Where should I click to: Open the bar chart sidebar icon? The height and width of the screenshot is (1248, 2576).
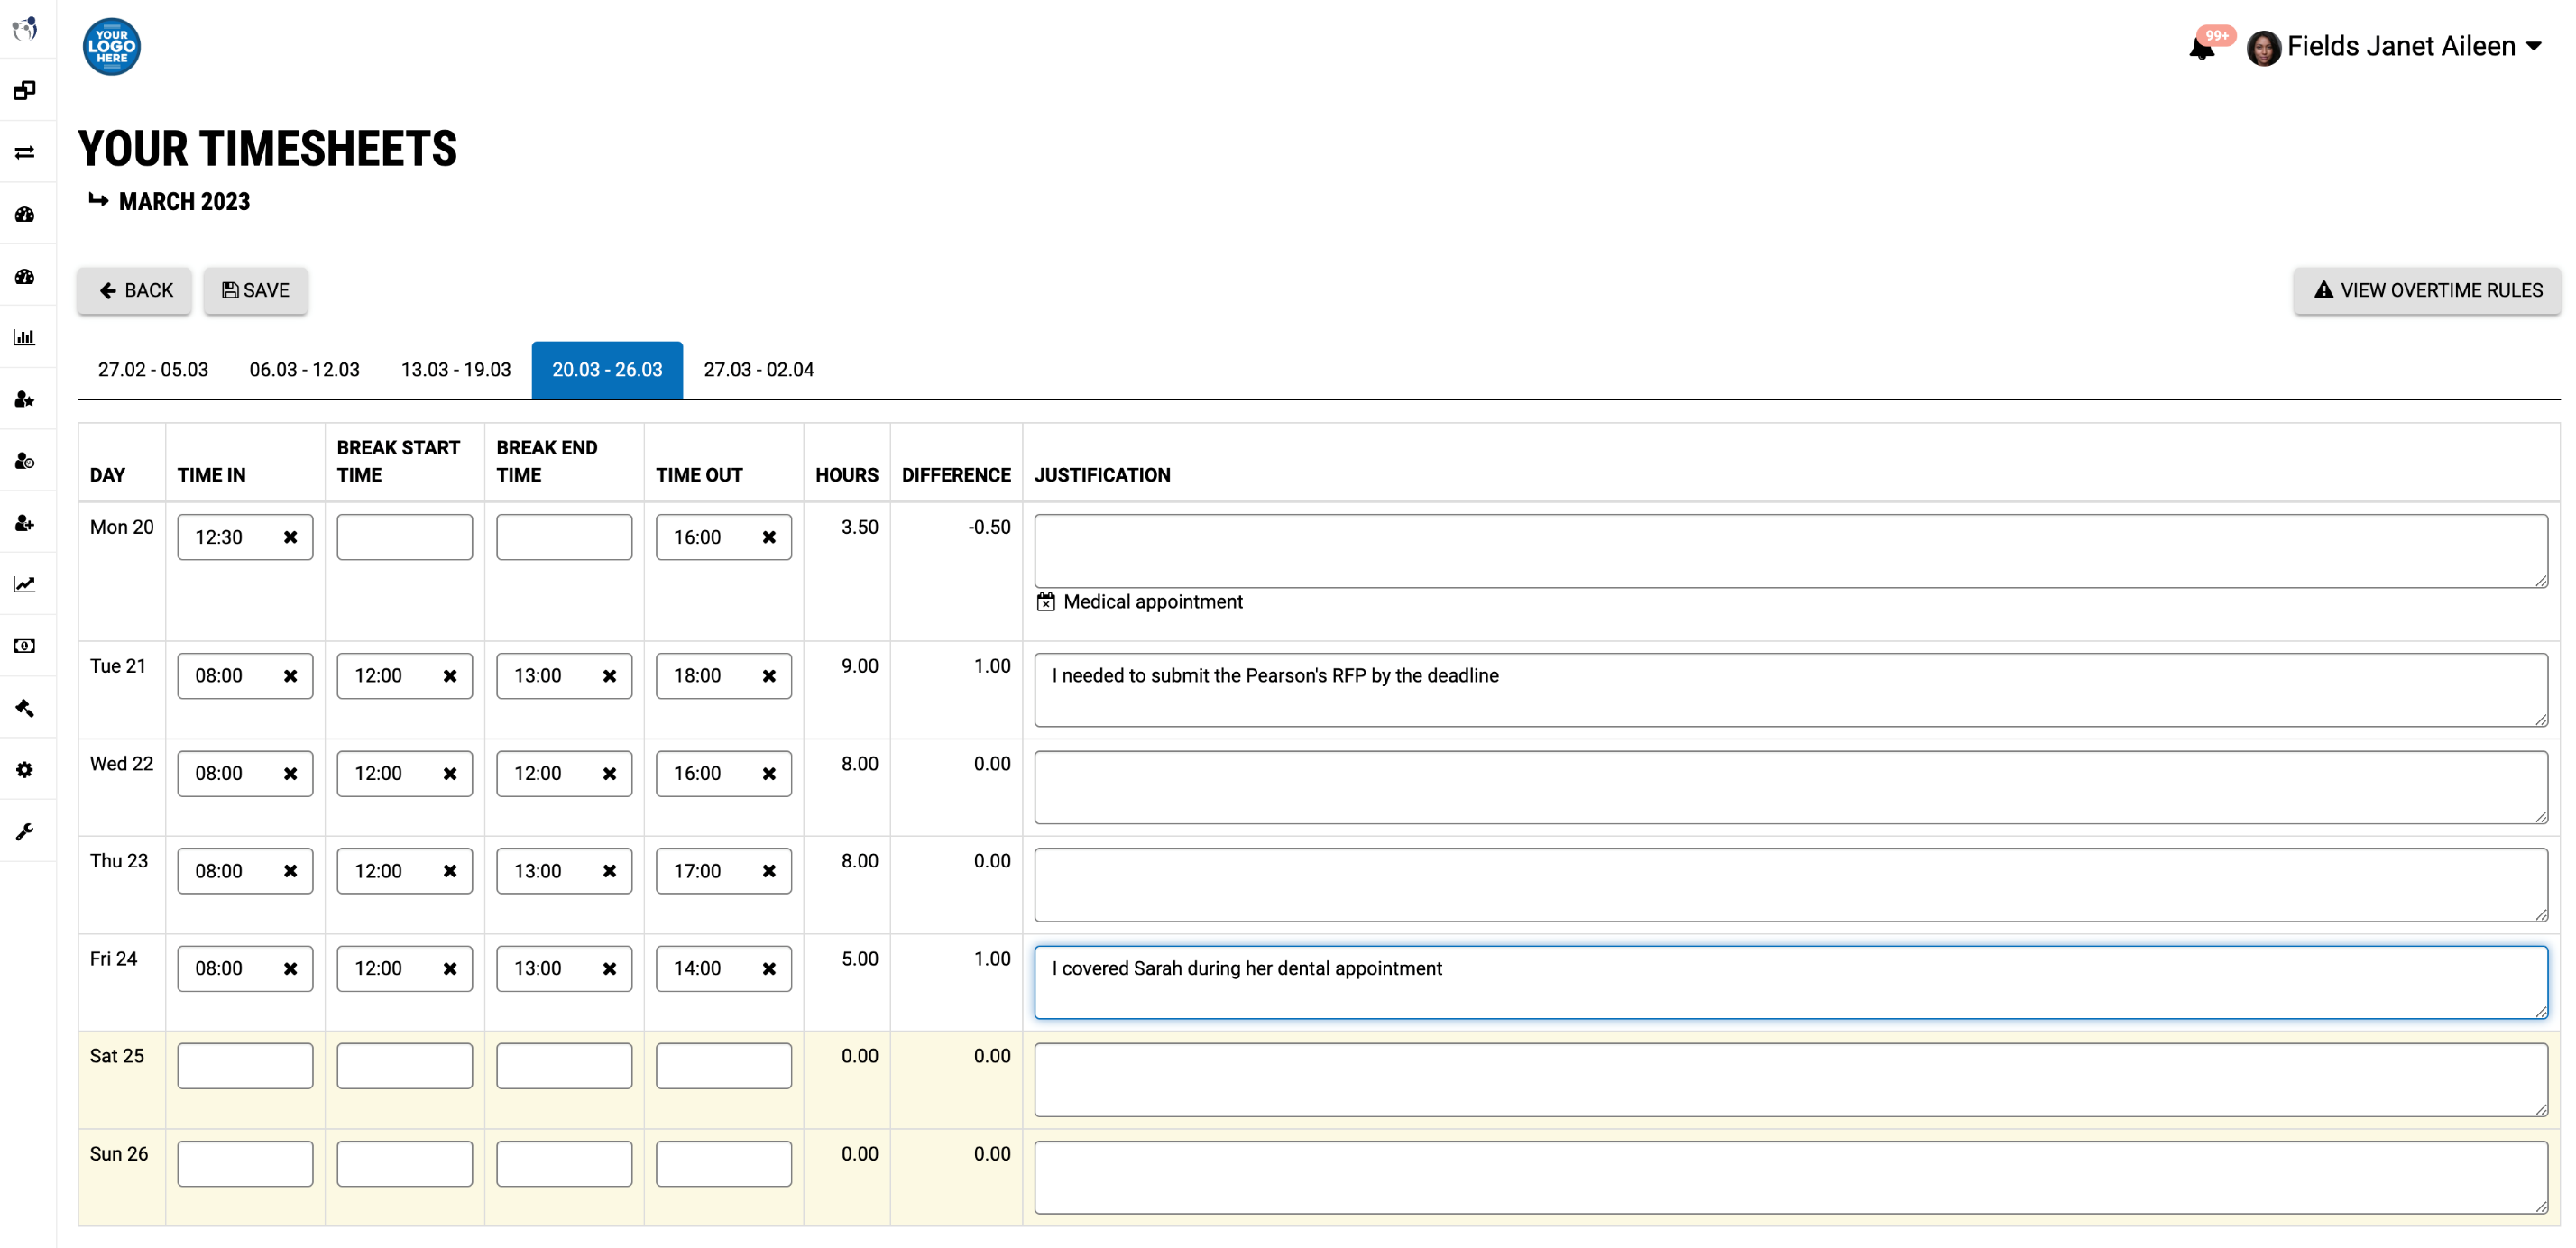pyautogui.click(x=25, y=338)
